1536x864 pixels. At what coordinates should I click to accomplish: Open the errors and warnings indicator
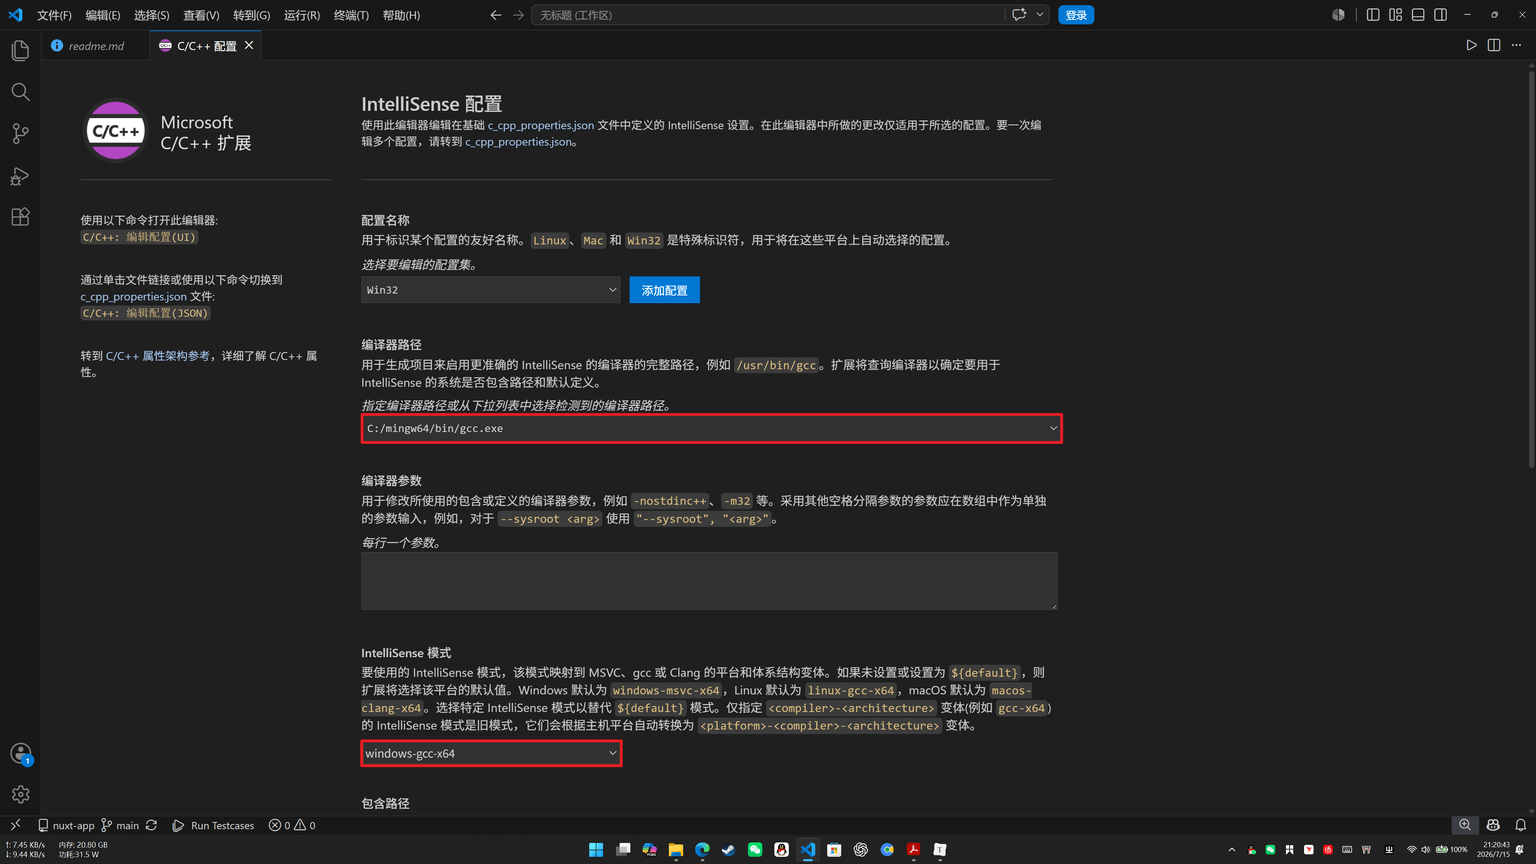click(x=292, y=825)
